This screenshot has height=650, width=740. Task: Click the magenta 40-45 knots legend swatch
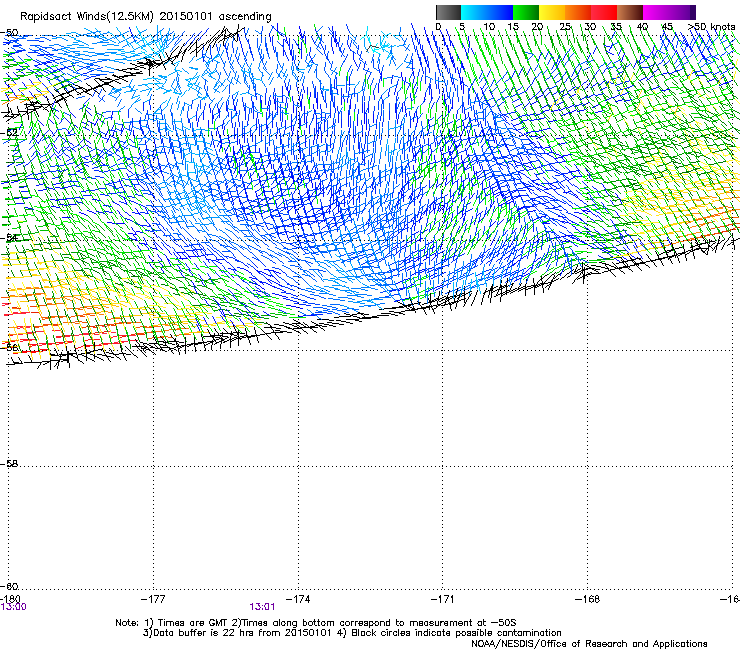[x=656, y=12]
